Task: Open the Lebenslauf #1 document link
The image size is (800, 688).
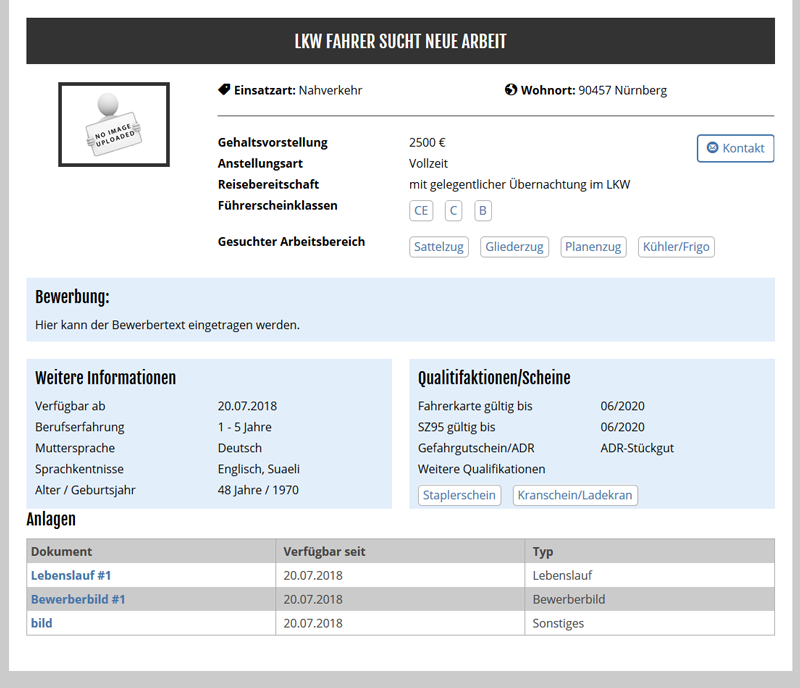Action: pyautogui.click(x=71, y=575)
